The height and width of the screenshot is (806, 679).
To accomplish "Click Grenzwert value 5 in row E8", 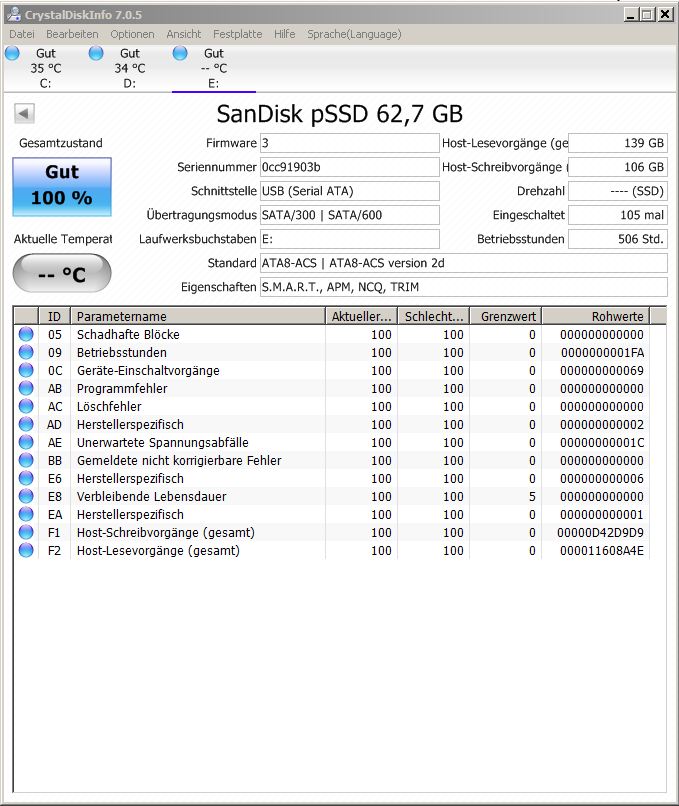I will coord(532,497).
